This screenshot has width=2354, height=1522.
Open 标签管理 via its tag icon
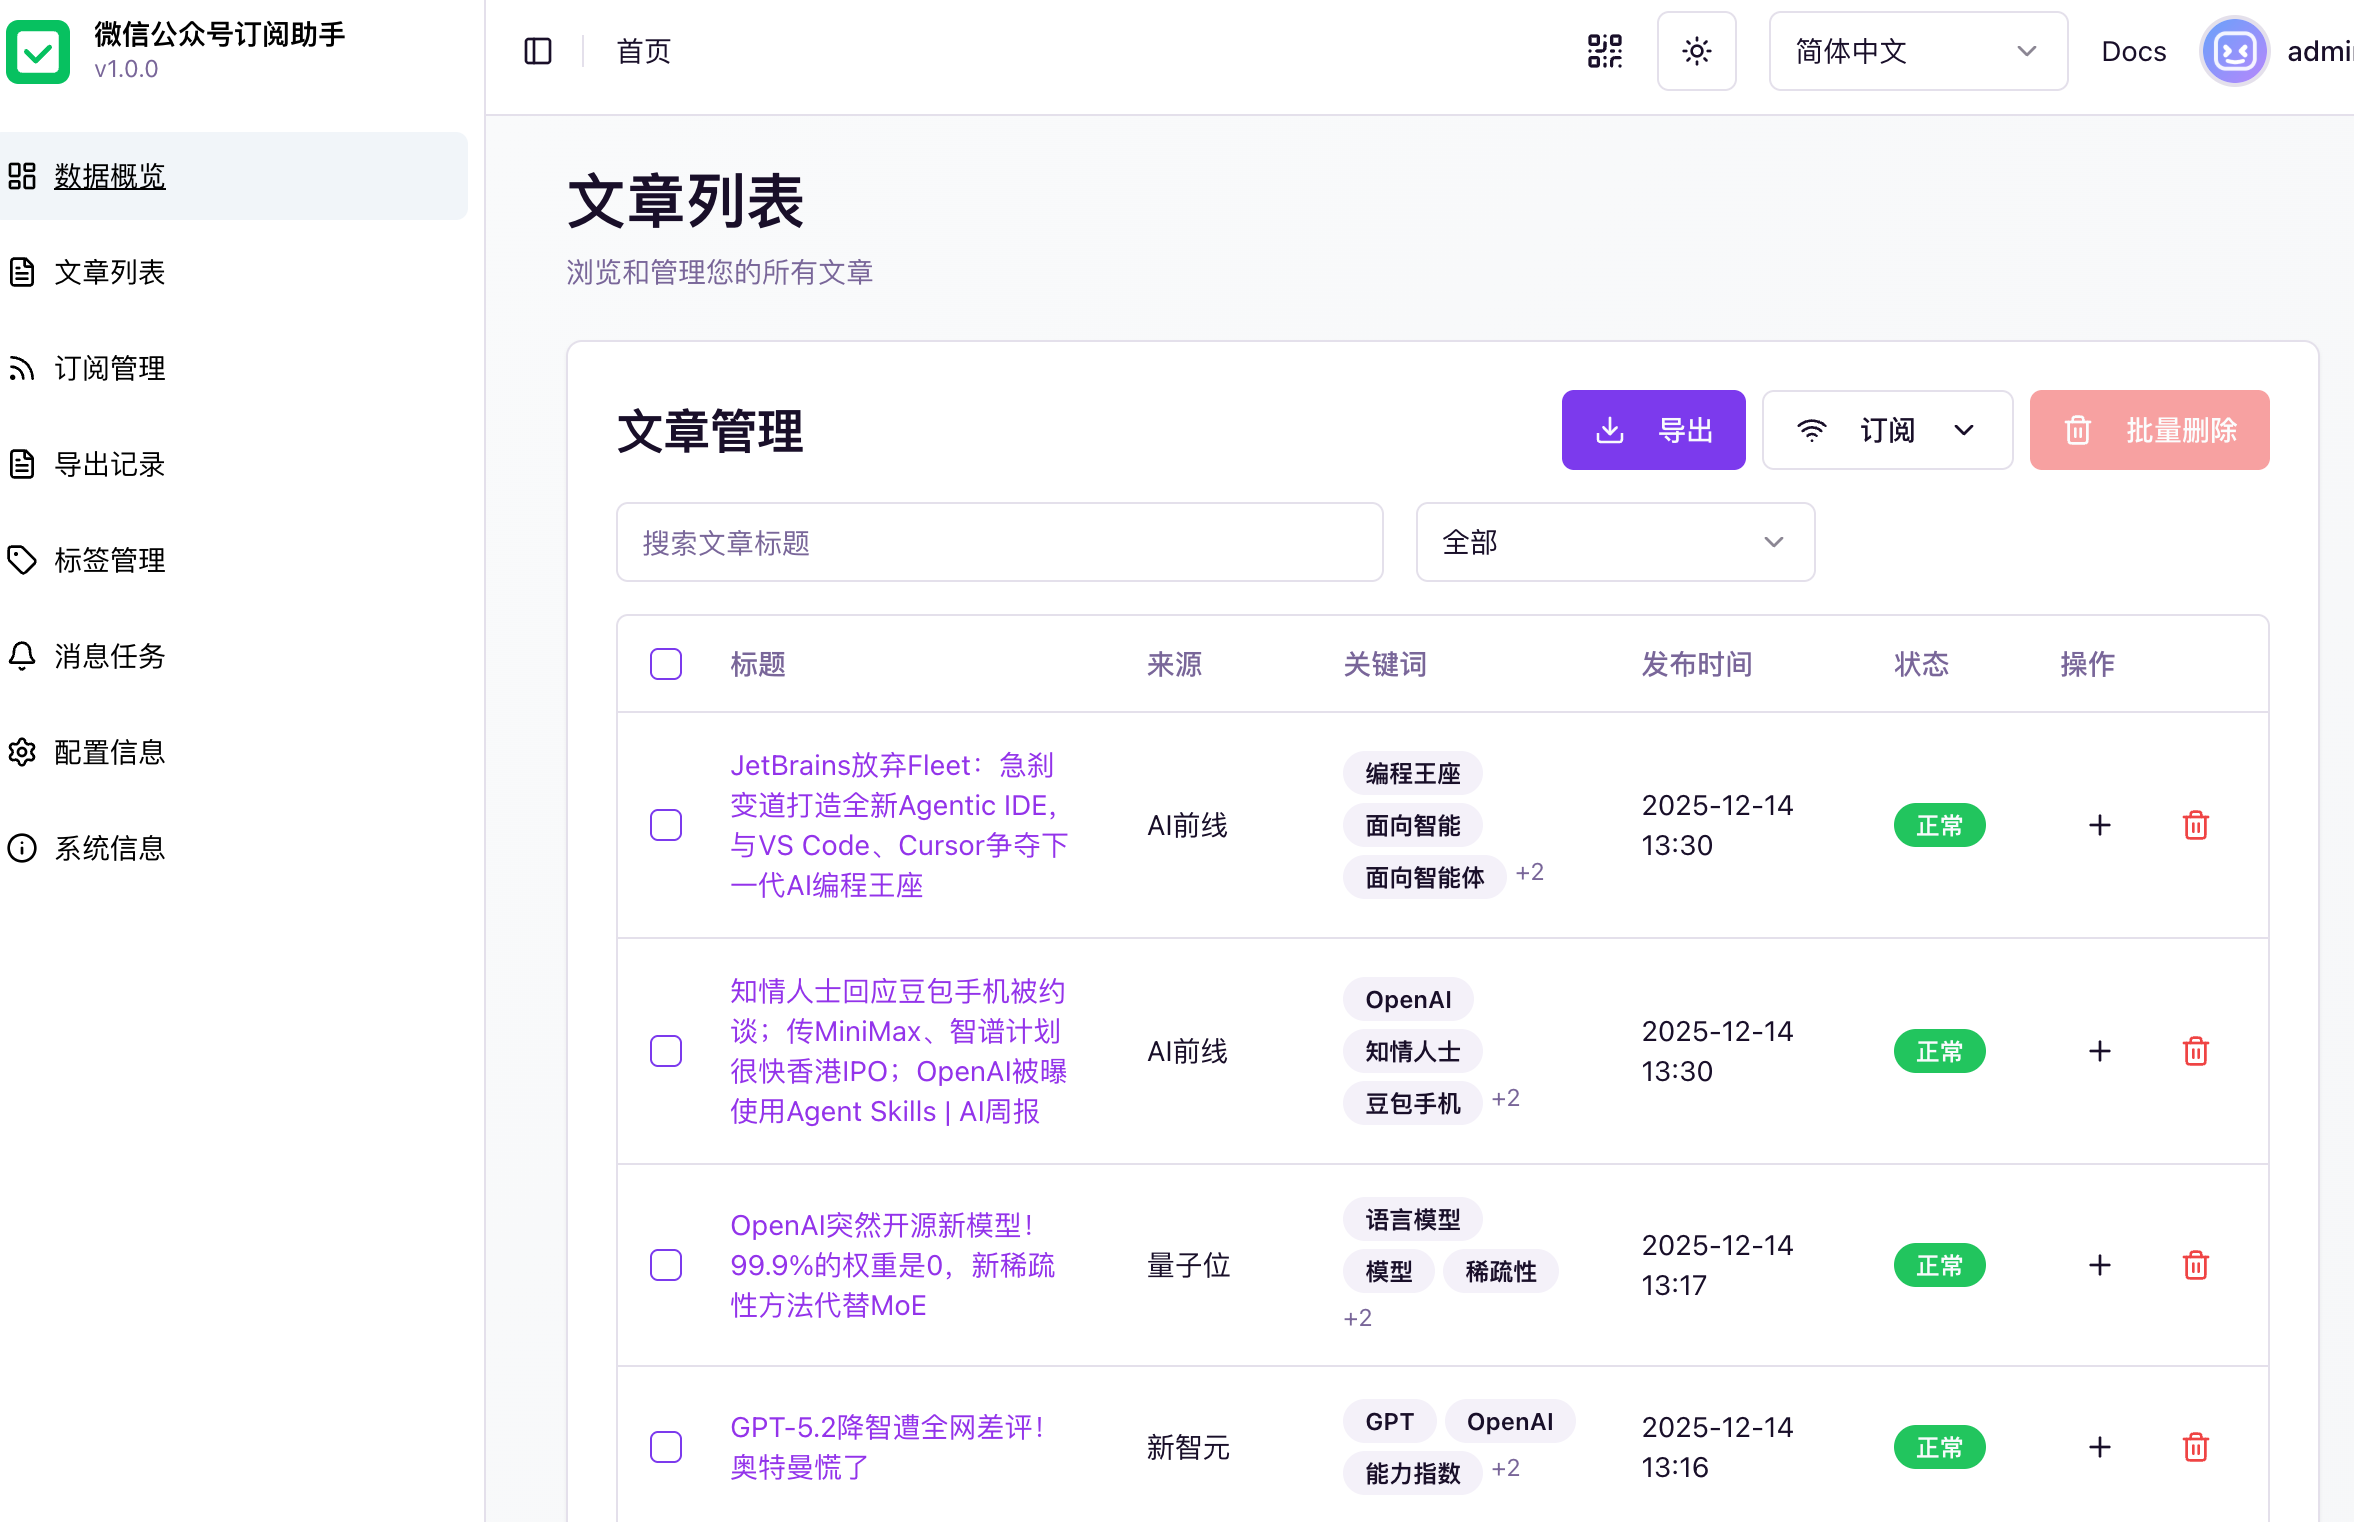23,560
